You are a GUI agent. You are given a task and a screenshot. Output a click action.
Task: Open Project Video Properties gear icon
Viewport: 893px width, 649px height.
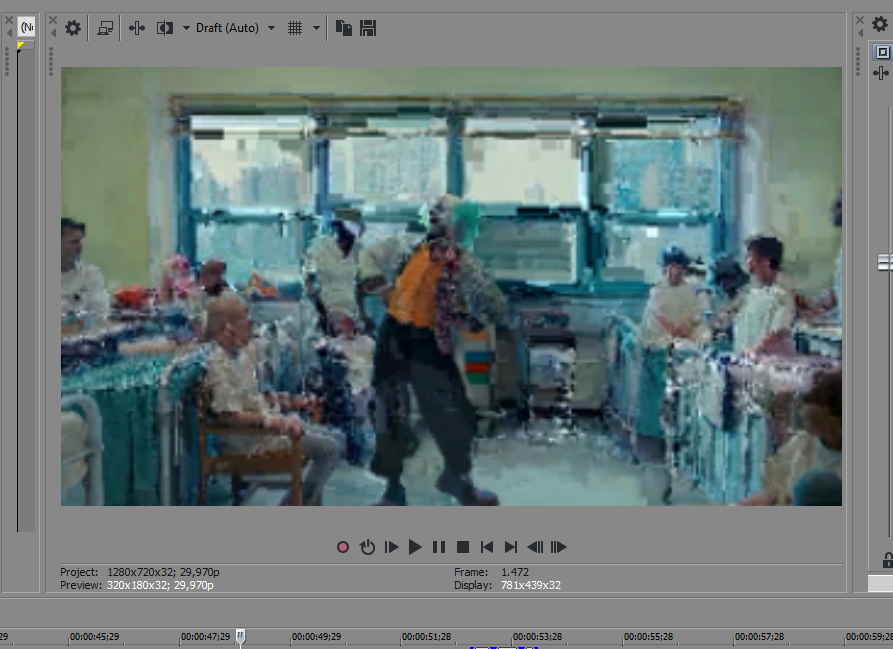tap(73, 28)
